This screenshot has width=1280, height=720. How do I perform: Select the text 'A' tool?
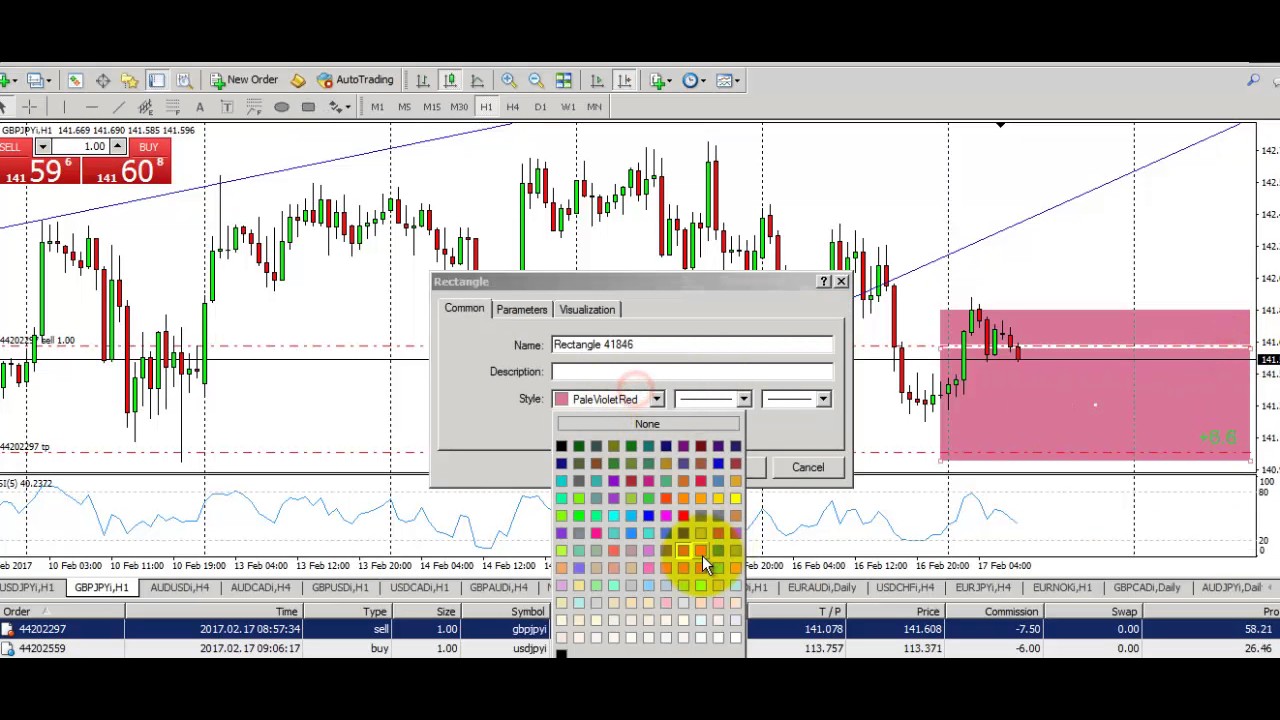(200, 107)
